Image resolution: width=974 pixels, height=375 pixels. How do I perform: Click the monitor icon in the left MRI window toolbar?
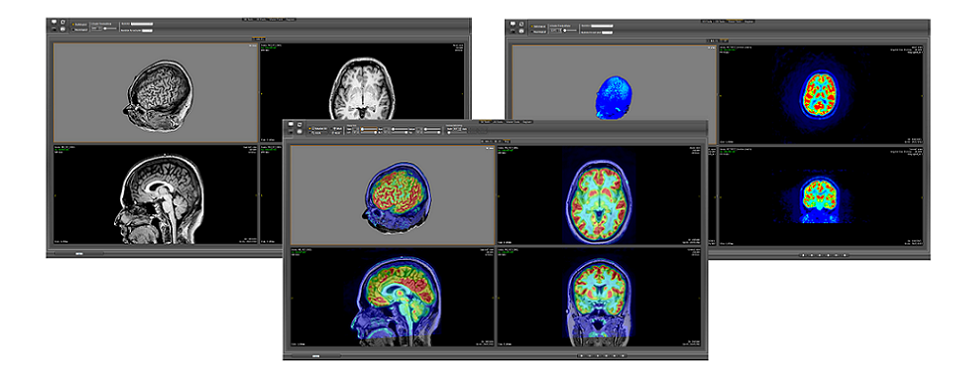54,22
